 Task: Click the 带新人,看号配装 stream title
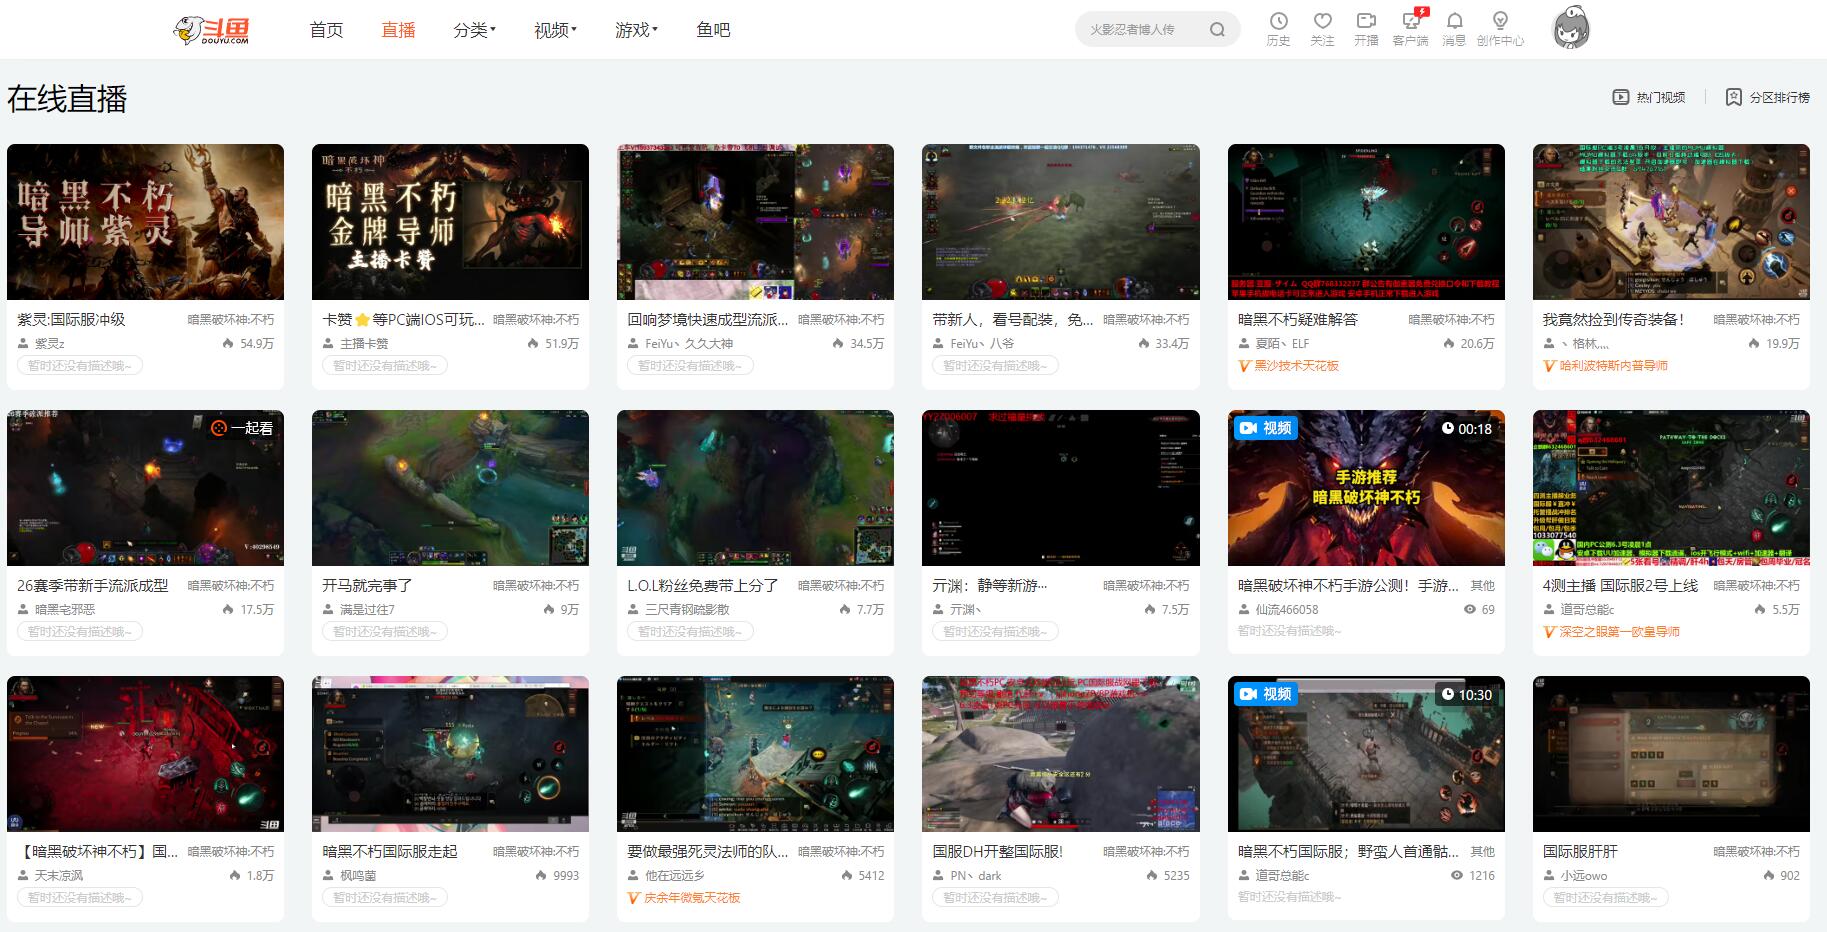[1013, 319]
